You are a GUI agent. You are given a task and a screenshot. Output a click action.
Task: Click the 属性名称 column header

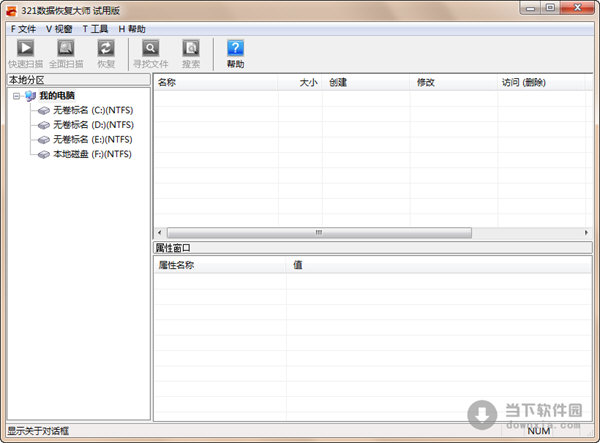tap(220, 265)
